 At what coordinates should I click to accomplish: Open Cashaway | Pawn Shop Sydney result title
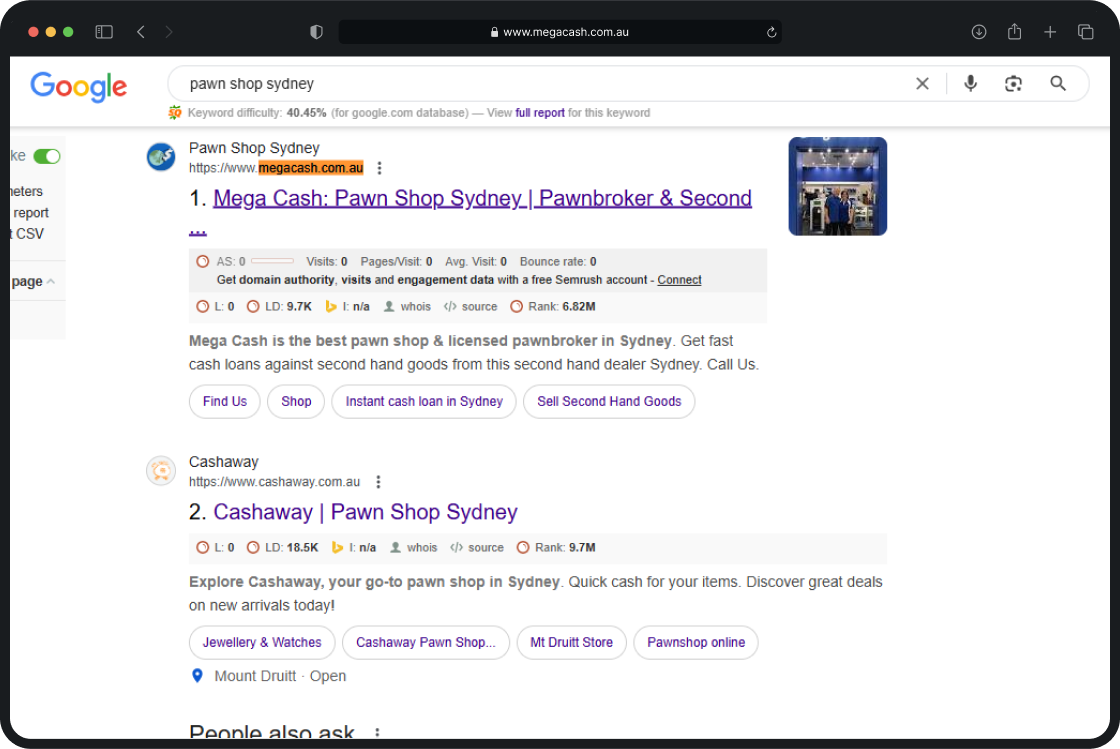coord(365,512)
